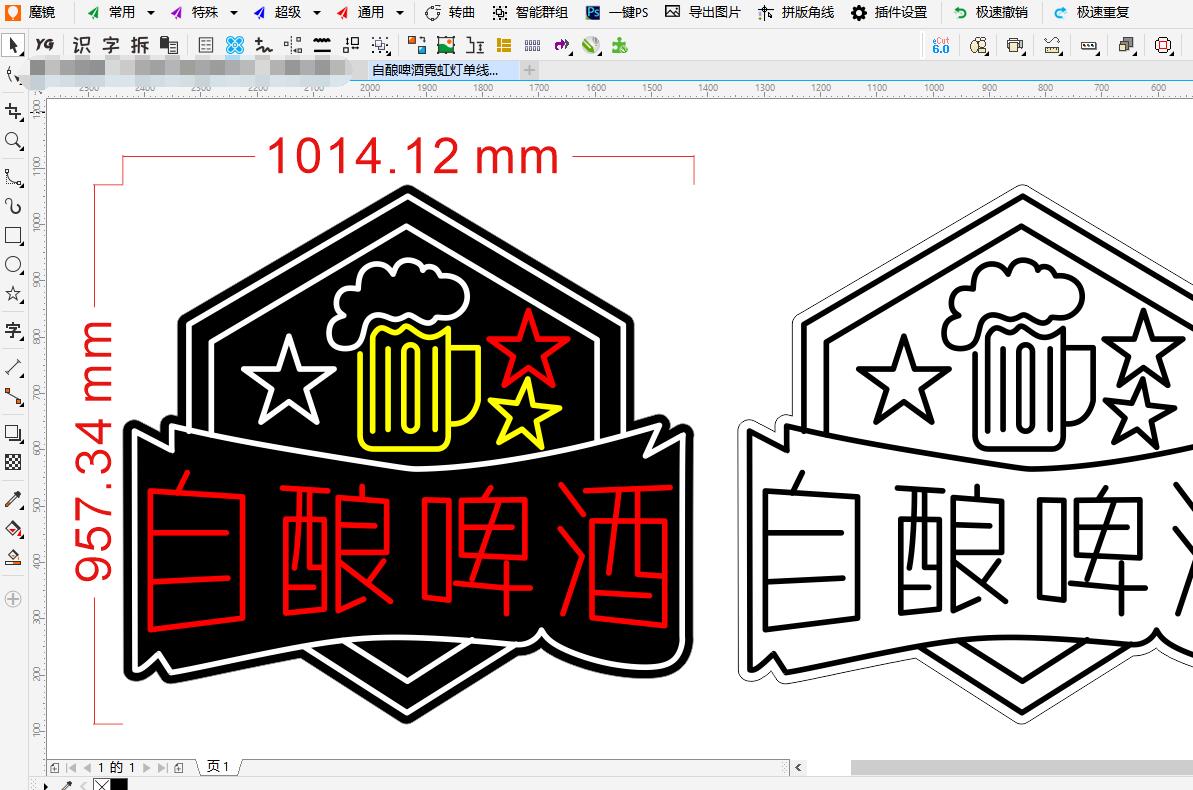Screen dimensions: 1193x790
Task: Pick the Rectangle tool
Action: (13, 236)
